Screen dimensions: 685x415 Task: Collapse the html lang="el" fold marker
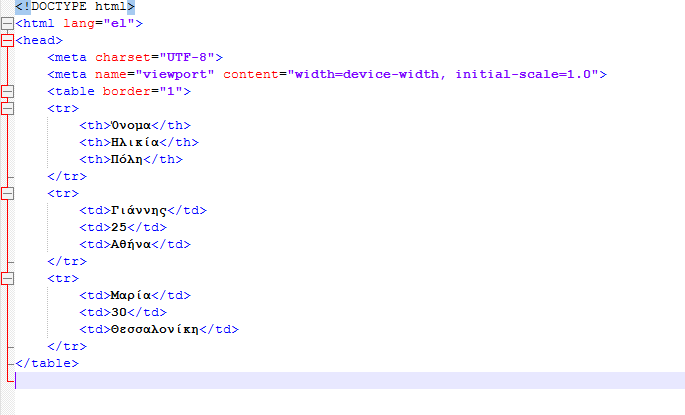pyautogui.click(x=7, y=23)
